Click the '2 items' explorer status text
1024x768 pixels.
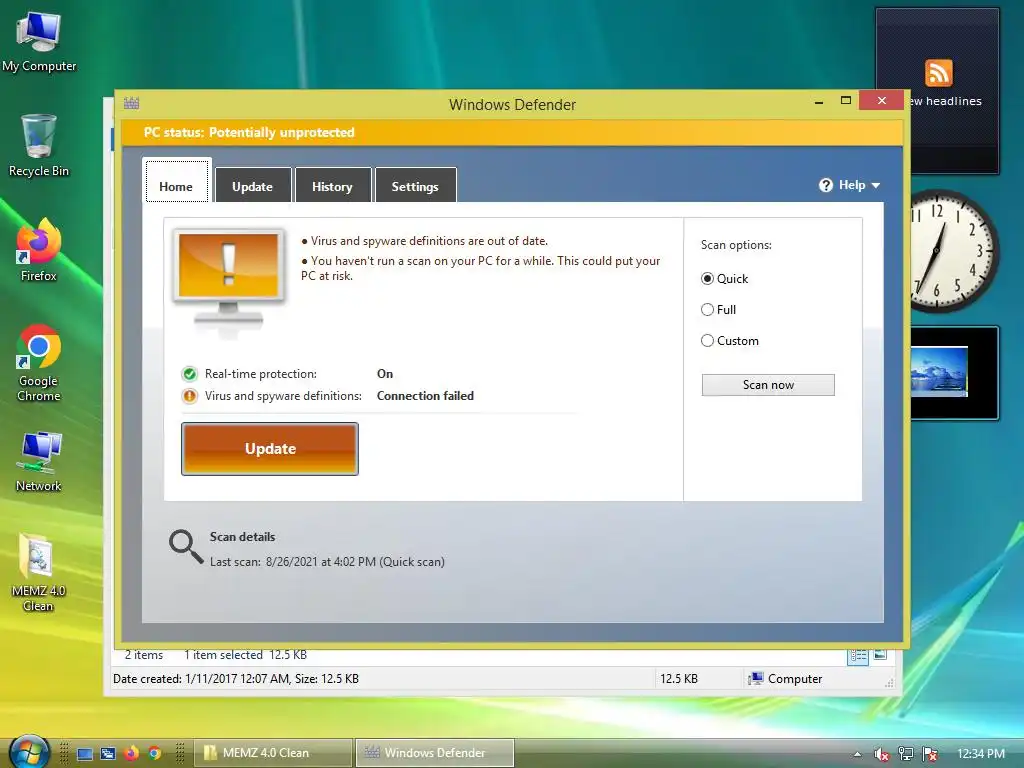pyautogui.click(x=144, y=655)
